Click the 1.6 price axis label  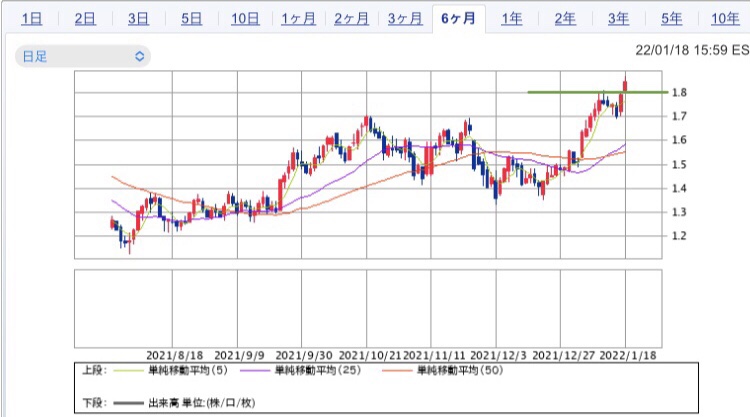click(679, 140)
